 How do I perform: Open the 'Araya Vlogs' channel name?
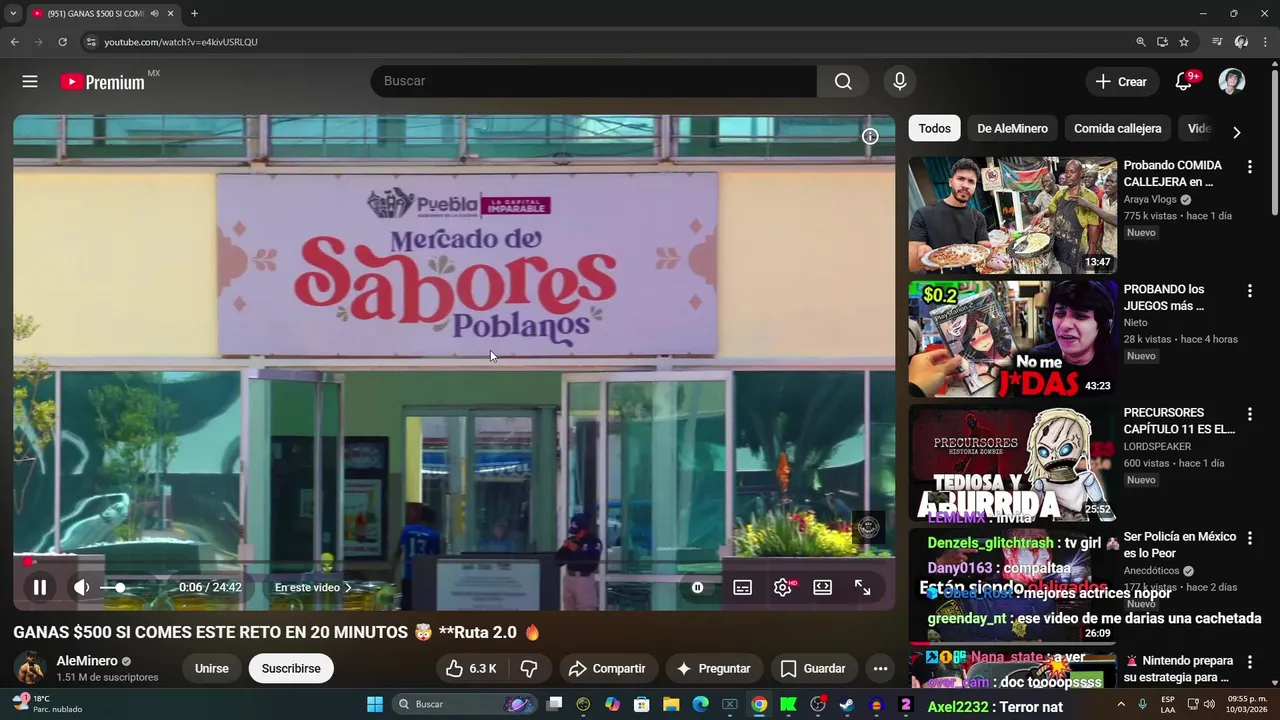point(1150,200)
